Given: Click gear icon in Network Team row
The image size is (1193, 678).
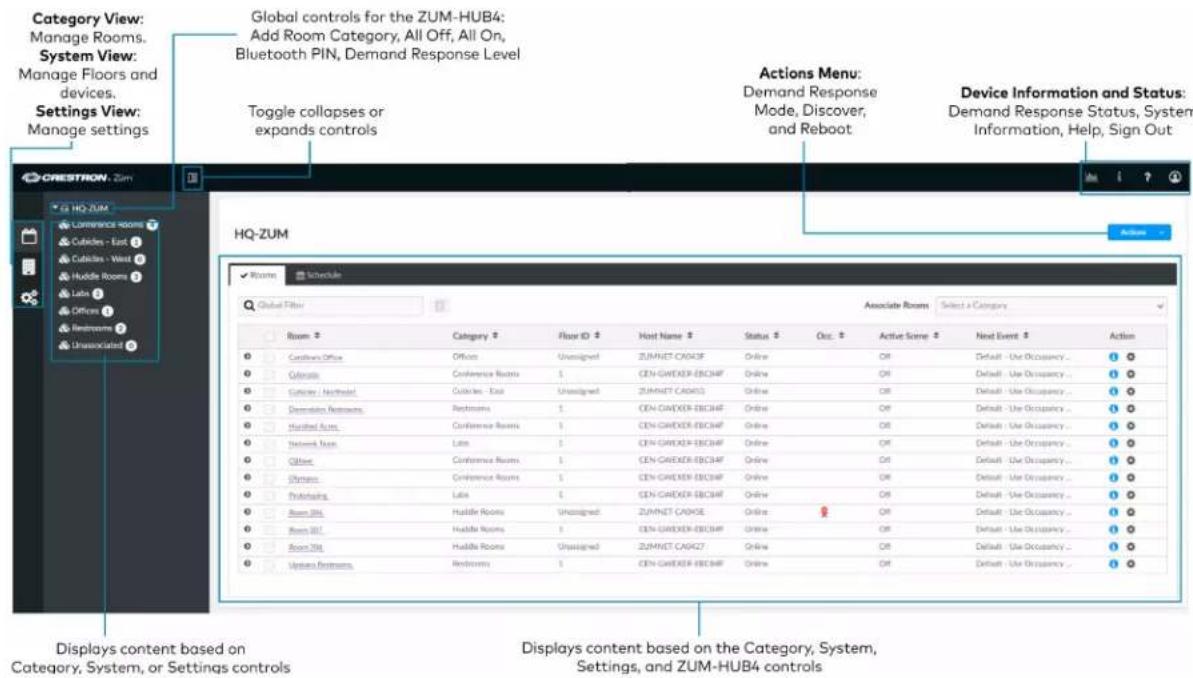Looking at the screenshot, I should (x=1131, y=443).
